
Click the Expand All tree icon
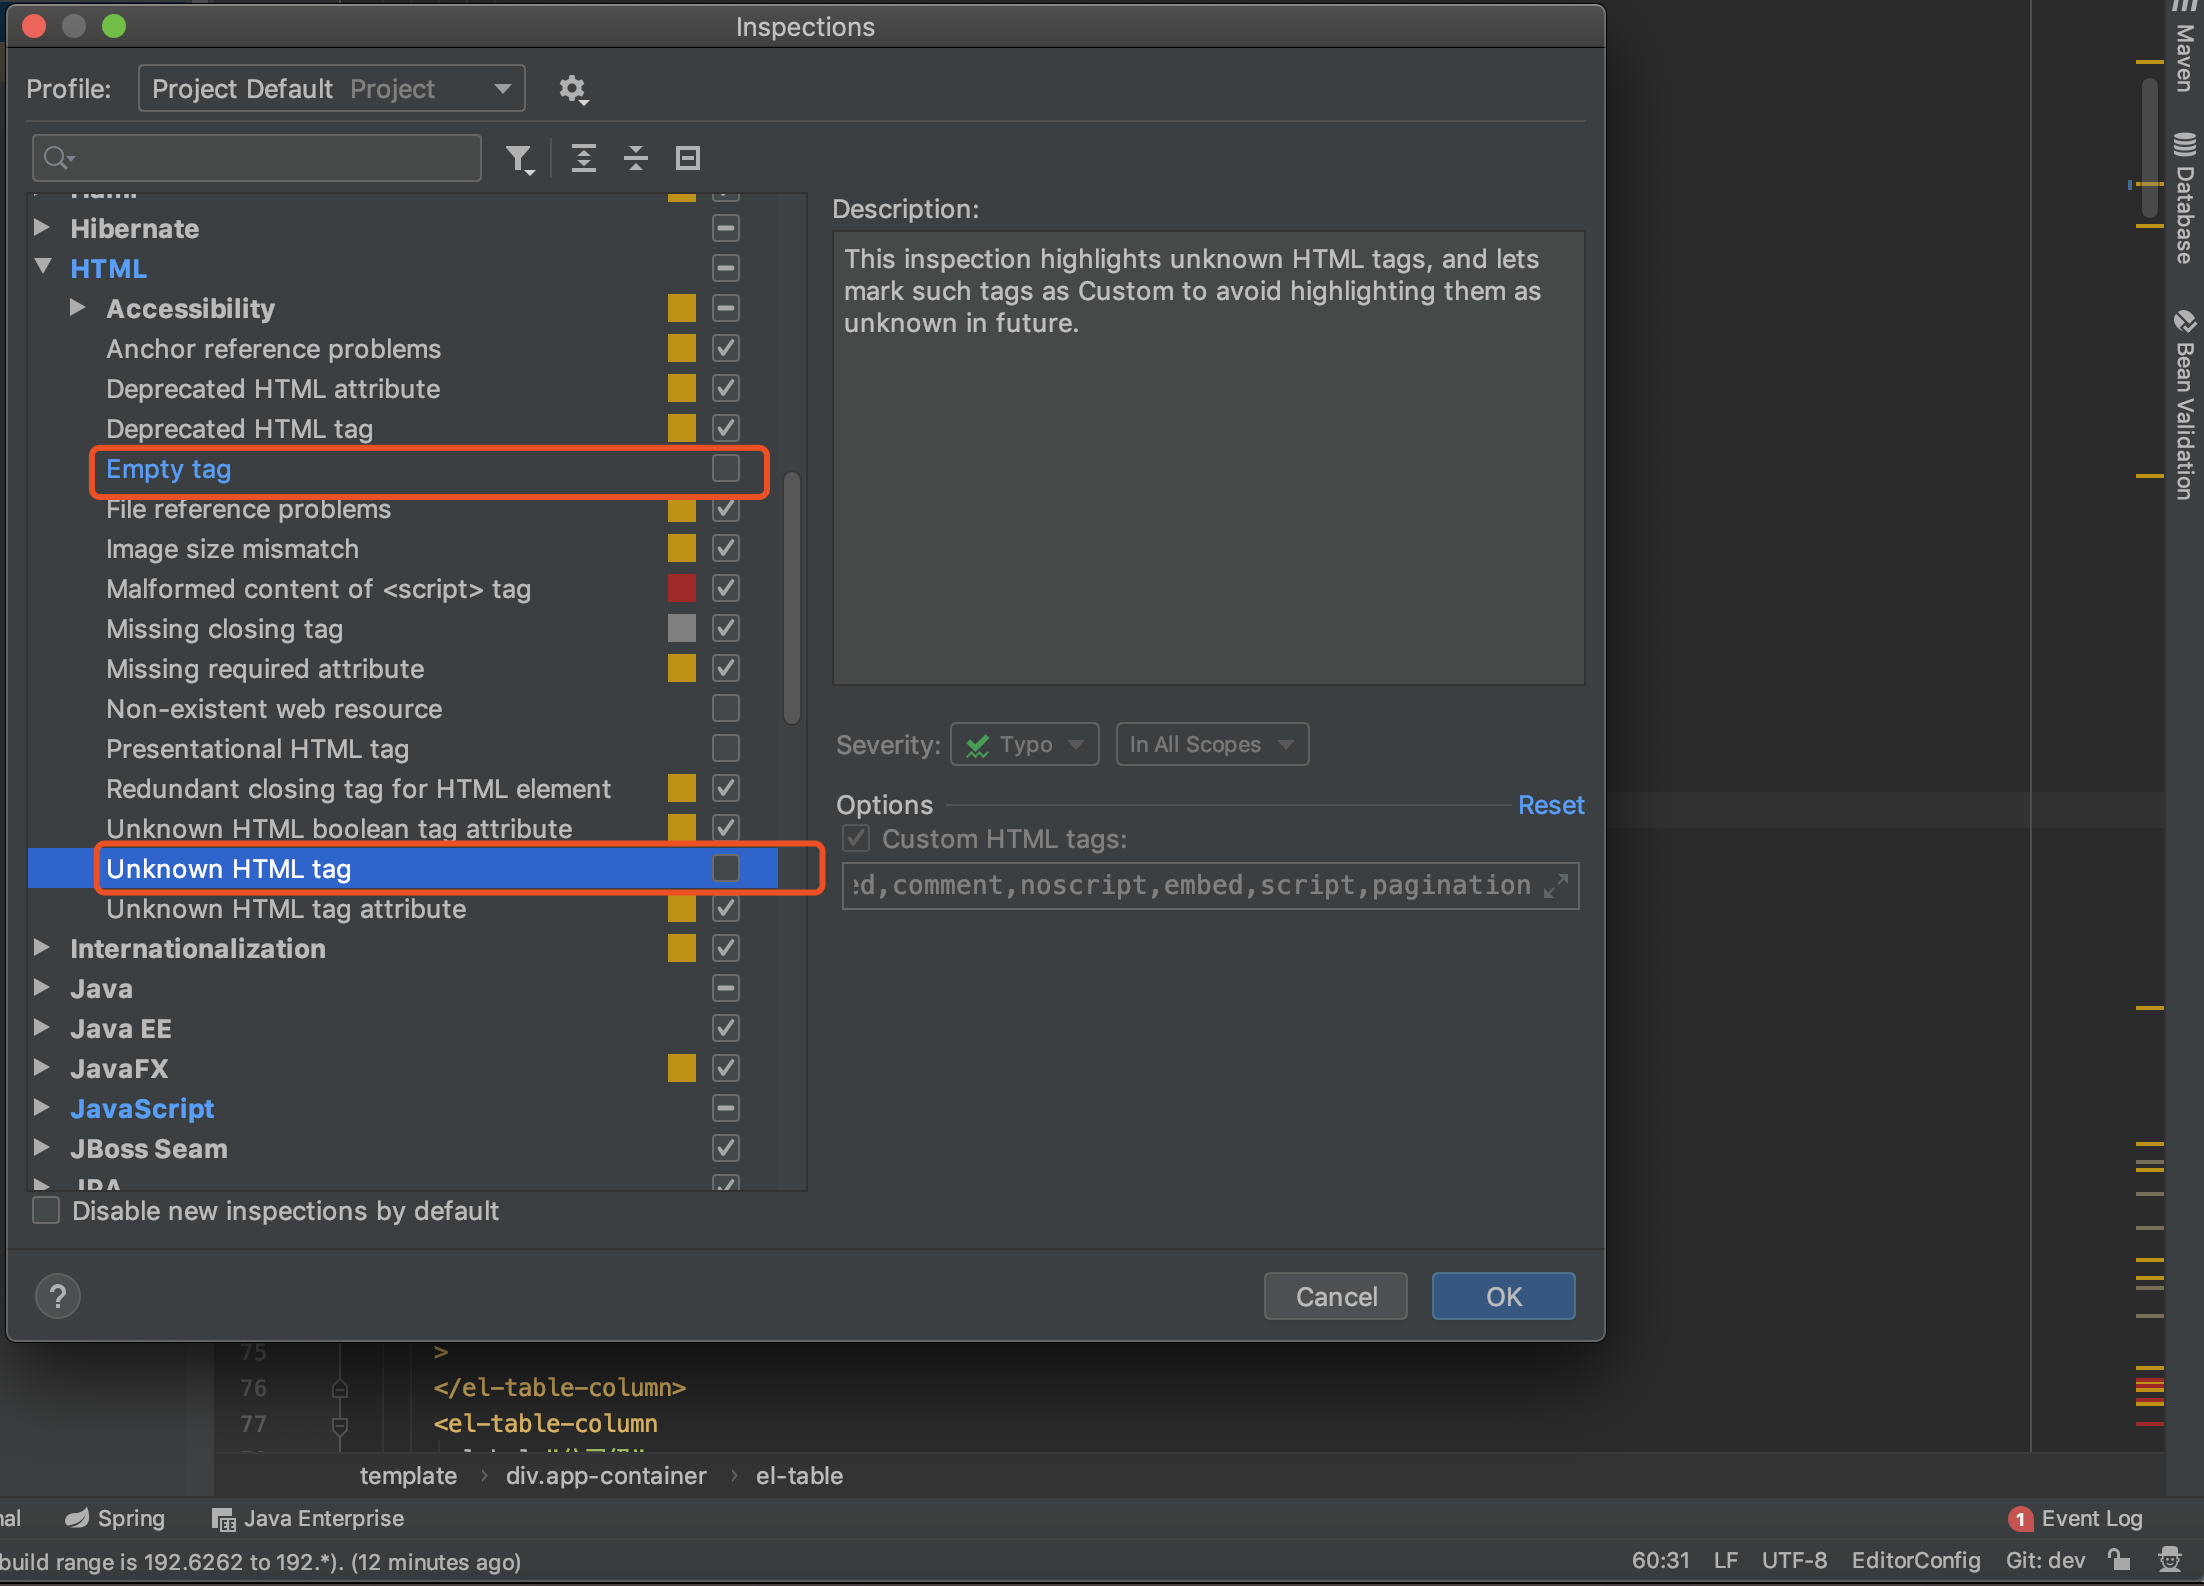tap(583, 158)
